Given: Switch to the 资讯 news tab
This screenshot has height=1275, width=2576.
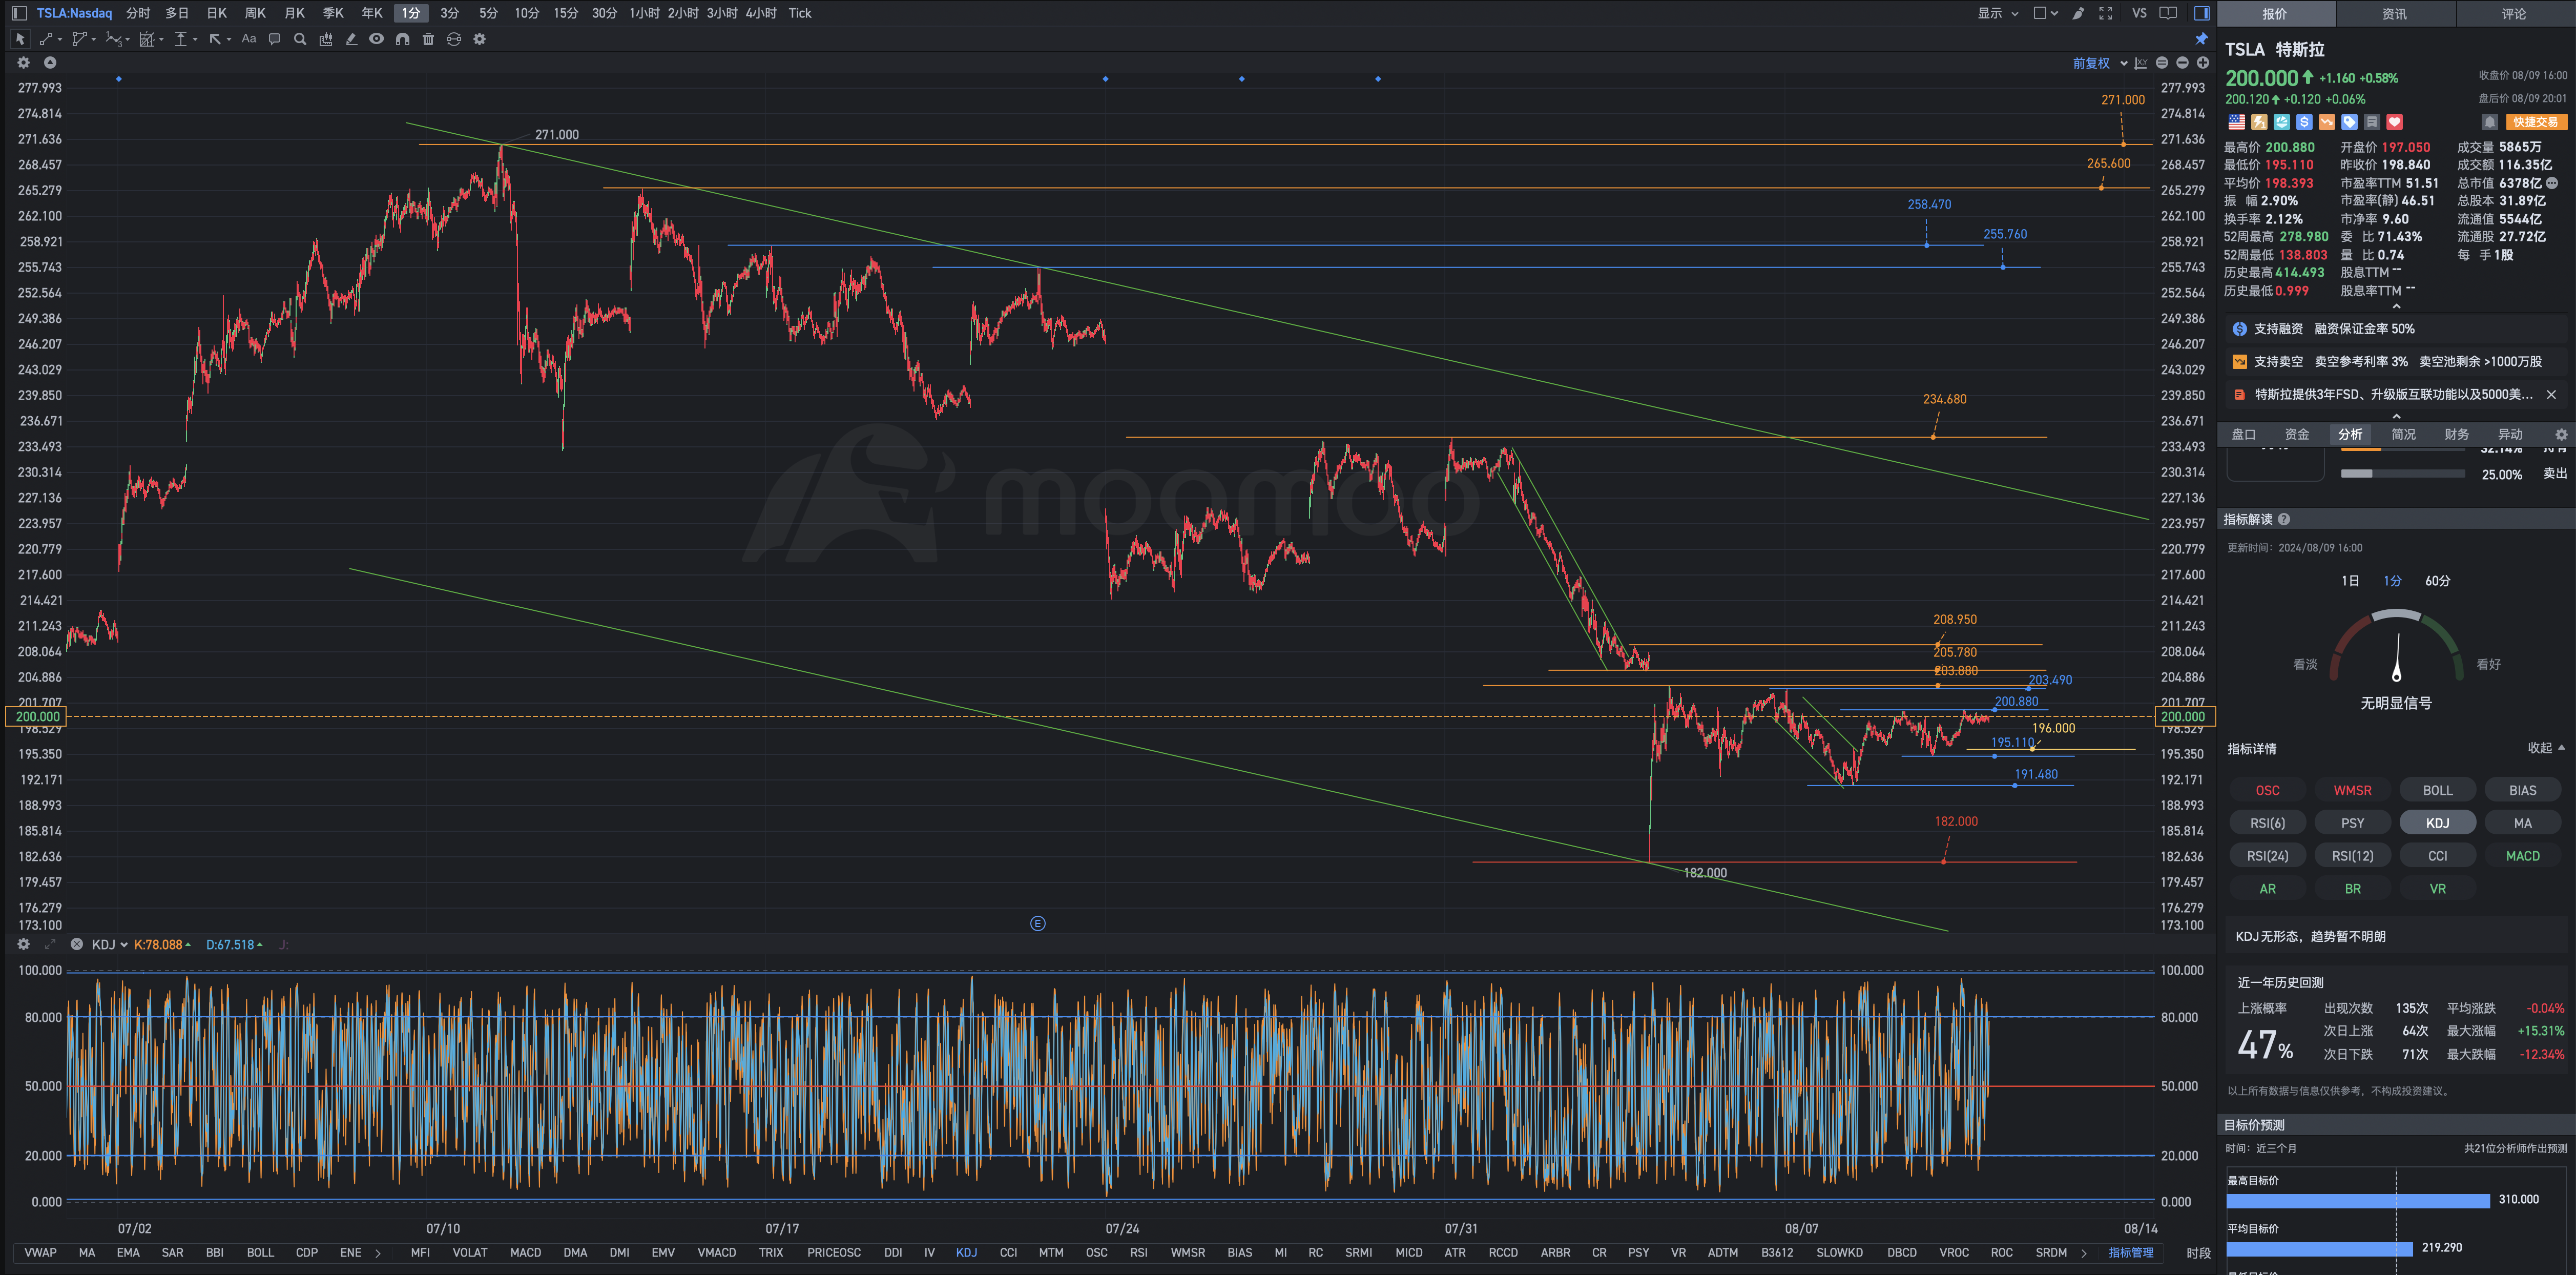Looking at the screenshot, I should (x=2394, y=14).
